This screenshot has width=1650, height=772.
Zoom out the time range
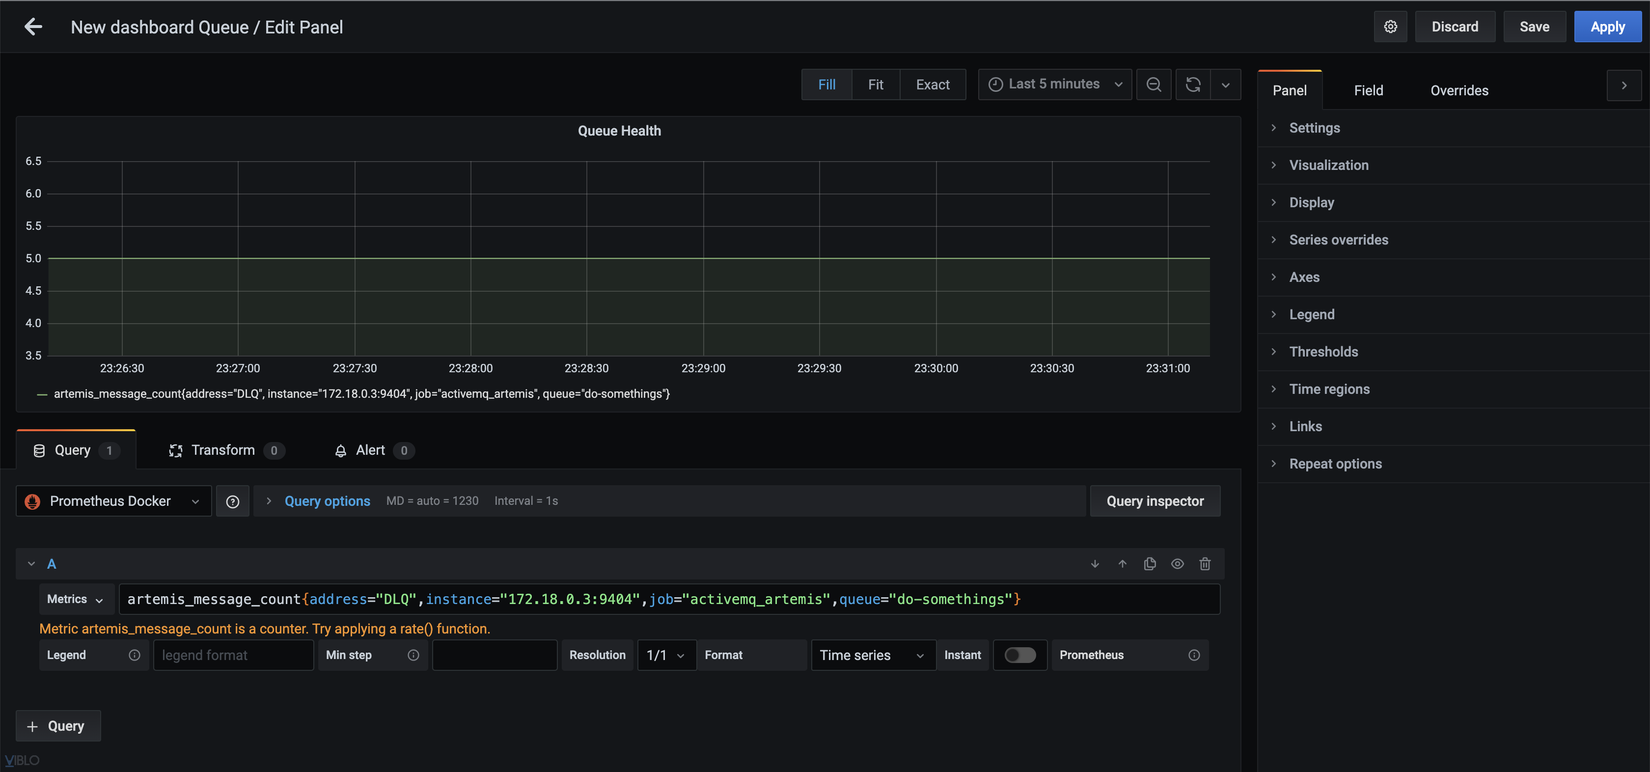pyautogui.click(x=1154, y=85)
